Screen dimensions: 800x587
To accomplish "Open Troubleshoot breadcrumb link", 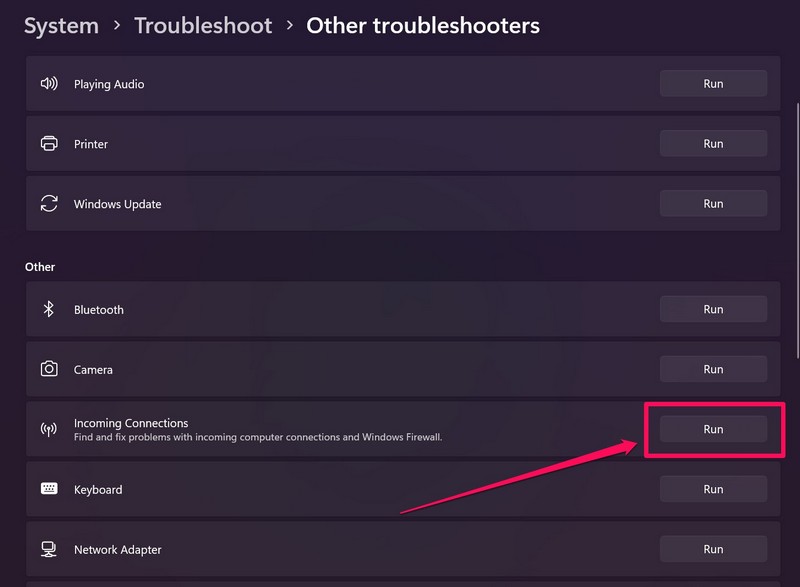I will point(203,26).
